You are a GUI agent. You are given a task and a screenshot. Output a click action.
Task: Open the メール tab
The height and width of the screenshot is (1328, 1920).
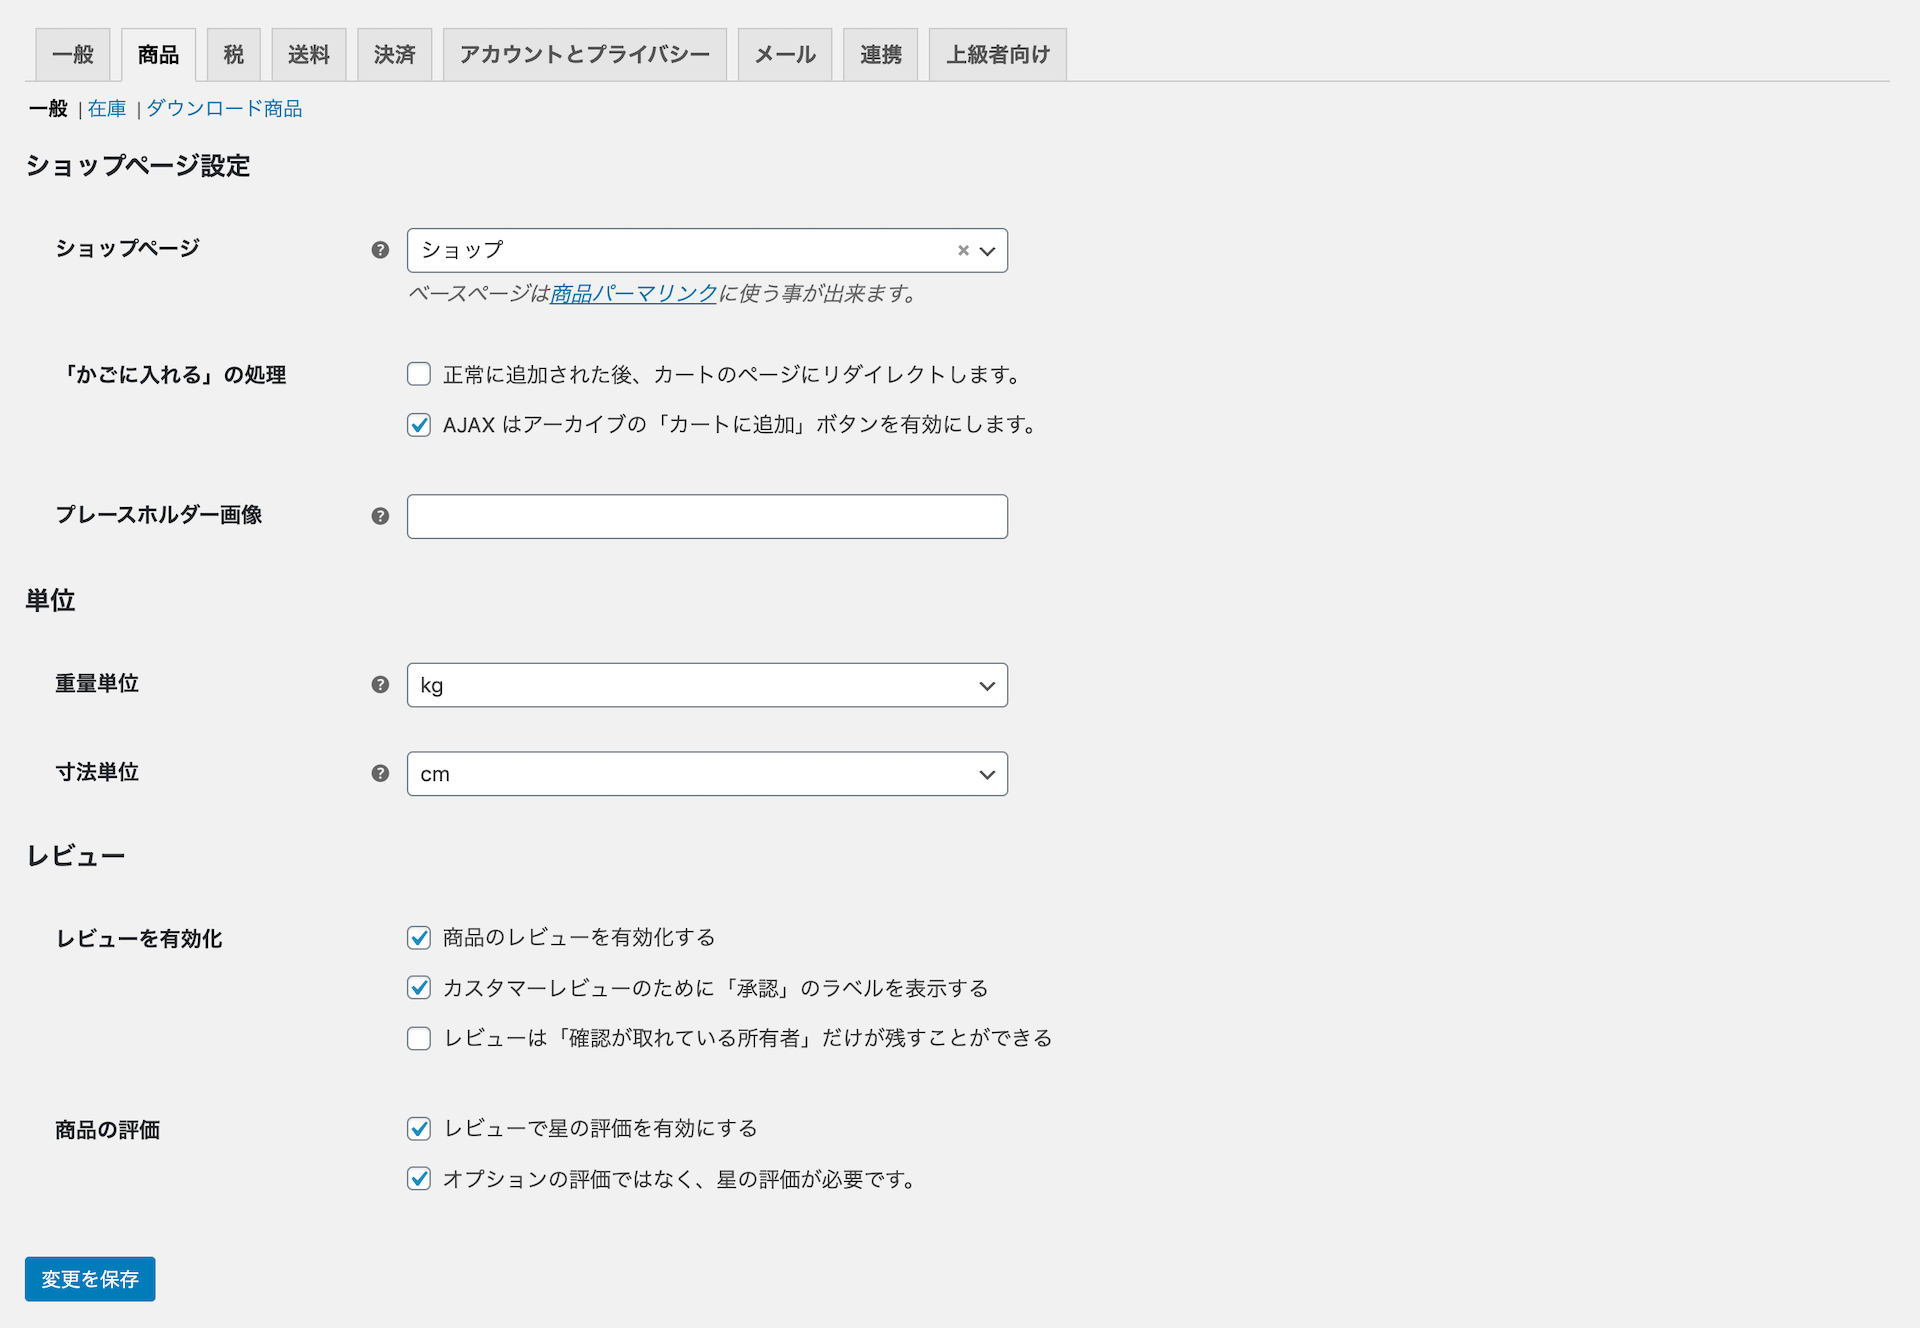pos(785,54)
